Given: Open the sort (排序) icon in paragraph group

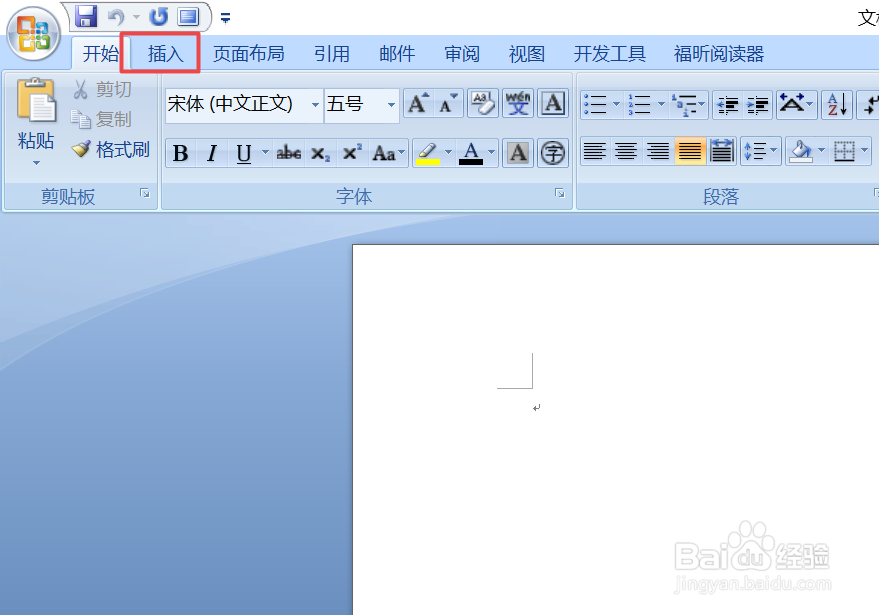Looking at the screenshot, I should click(838, 105).
